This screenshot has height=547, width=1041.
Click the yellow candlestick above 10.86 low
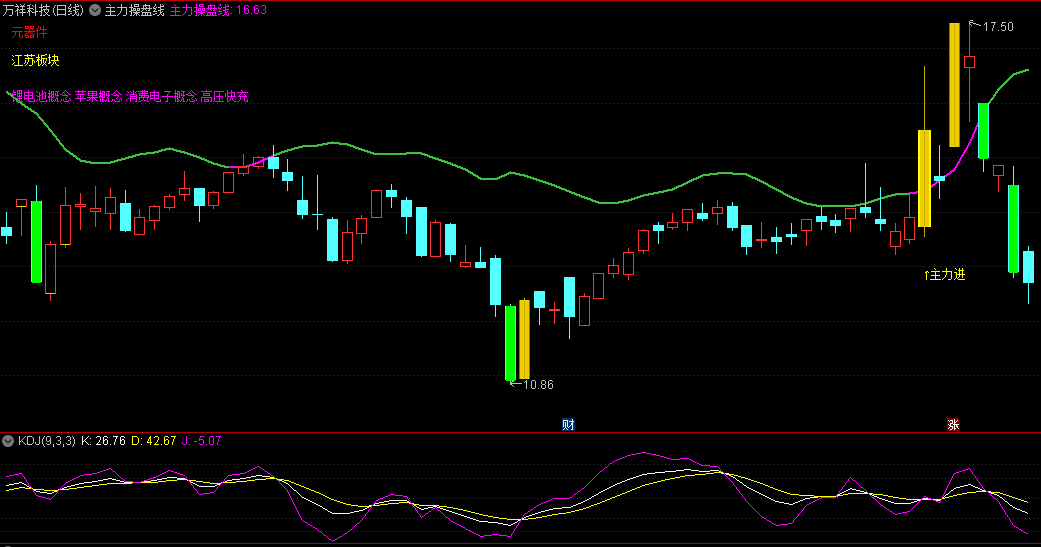[524, 339]
